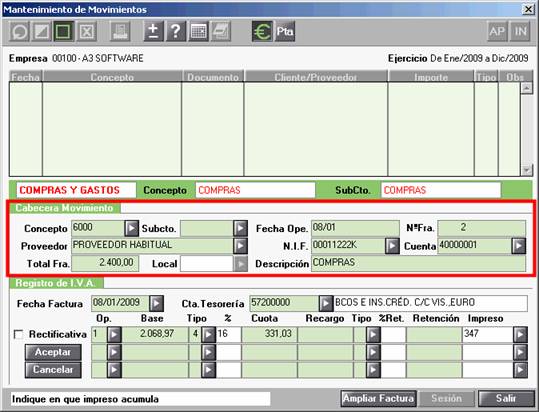Image resolution: width=539 pixels, height=412 pixels.
Task: Click the Total Fra. field showing 2.400,00
Action: tap(105, 264)
